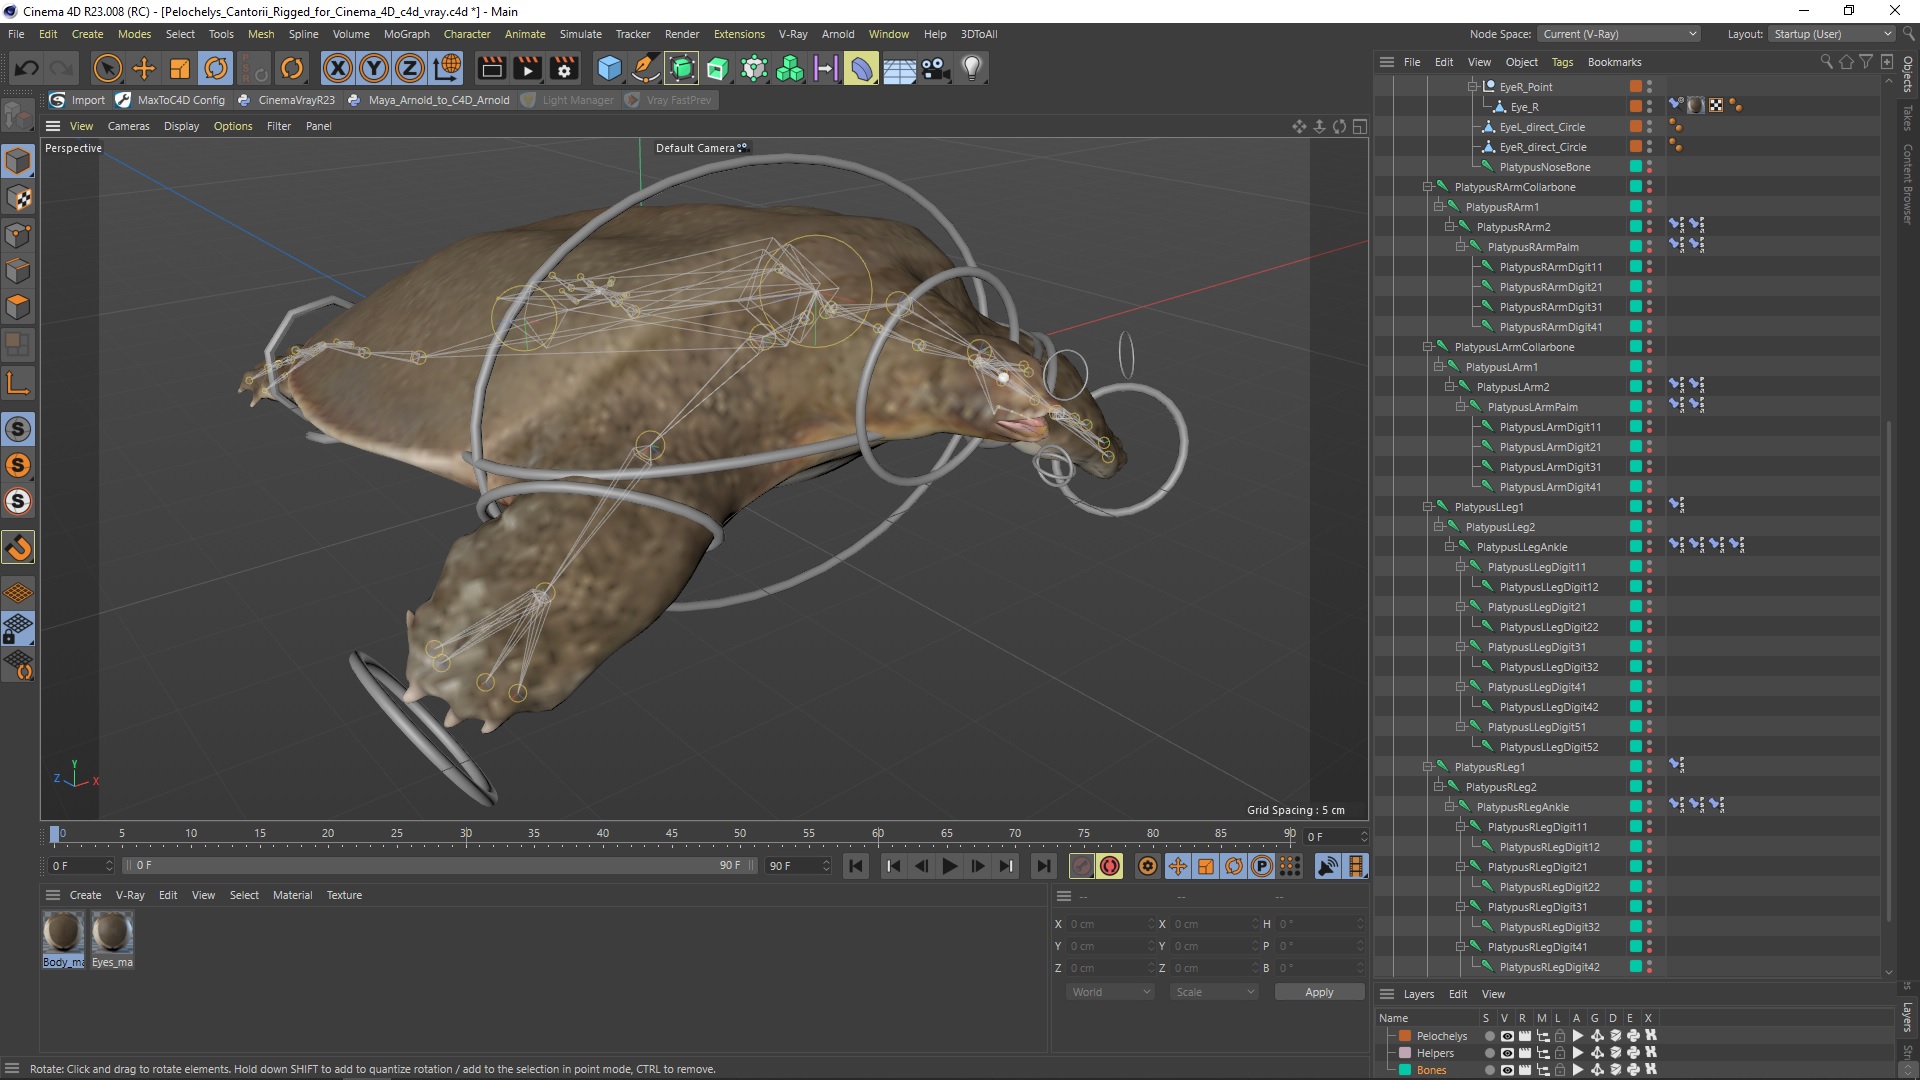Click Record Active Objects button
The height and width of the screenshot is (1080, 1920).
(x=1081, y=866)
